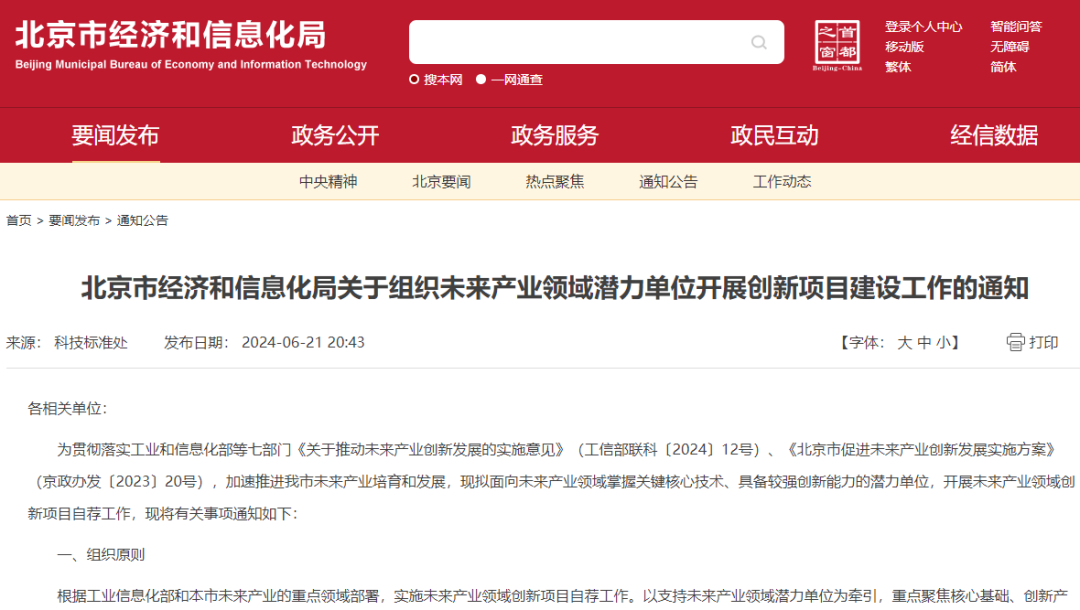
Task: Enable 无障碍 accessibility mode
Action: (1010, 47)
